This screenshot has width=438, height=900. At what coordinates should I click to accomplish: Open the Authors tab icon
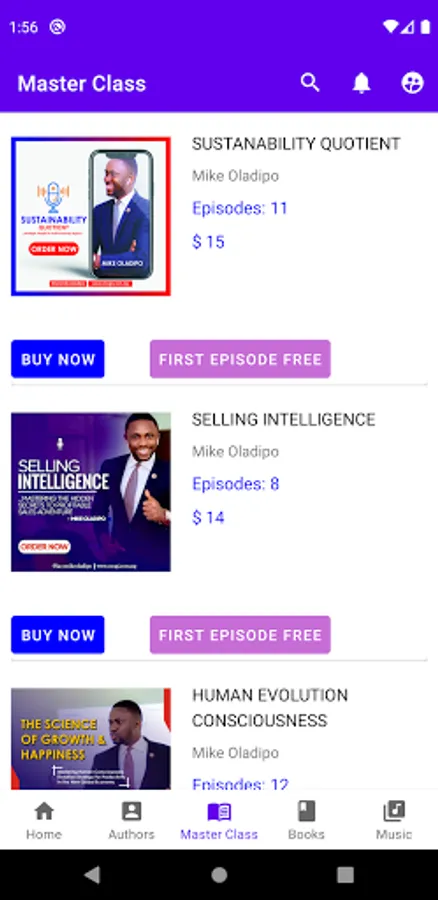pyautogui.click(x=131, y=811)
